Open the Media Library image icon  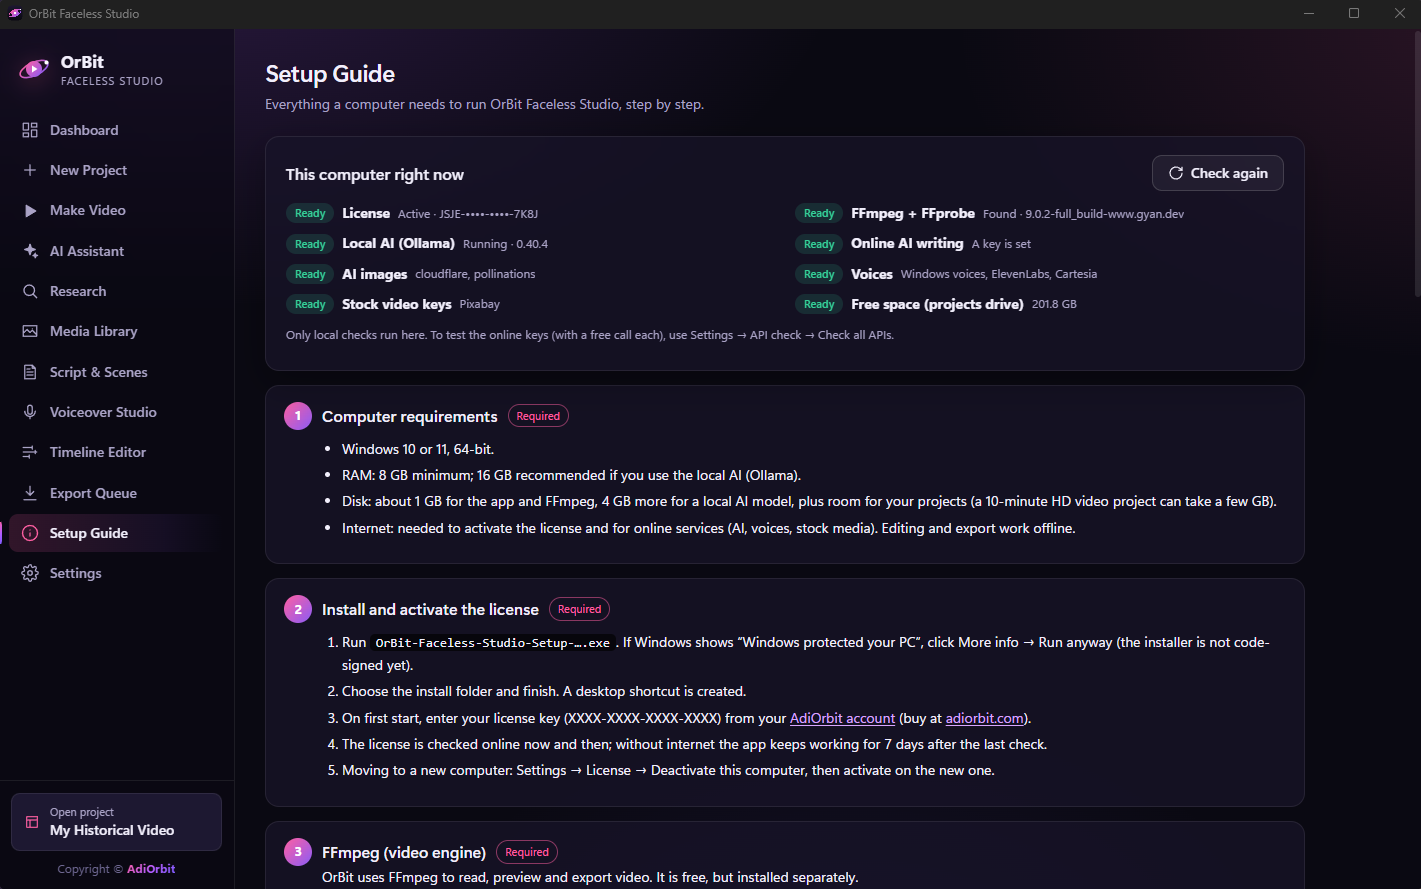click(30, 331)
